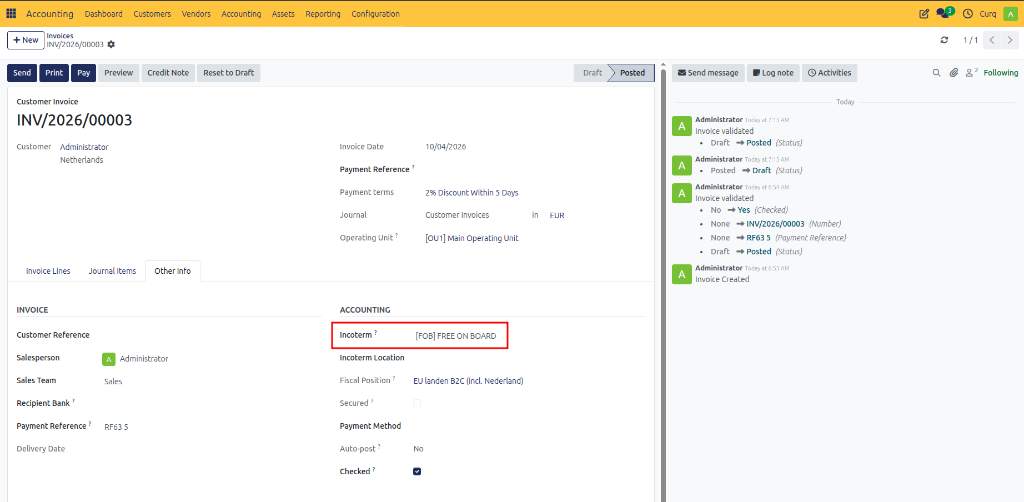The height and width of the screenshot is (502, 1024).
Task: Open the Reporting menu
Action: click(323, 14)
